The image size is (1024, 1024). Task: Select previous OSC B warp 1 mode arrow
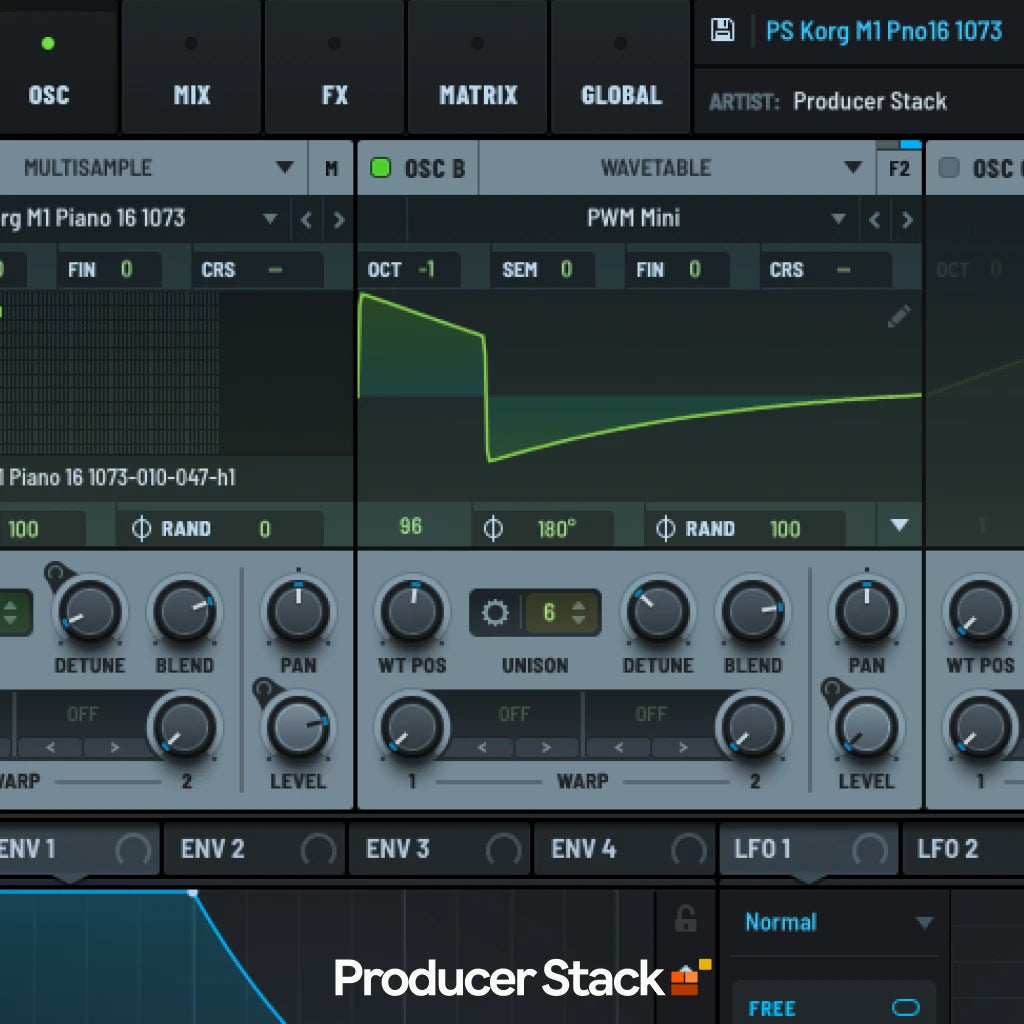[x=482, y=747]
